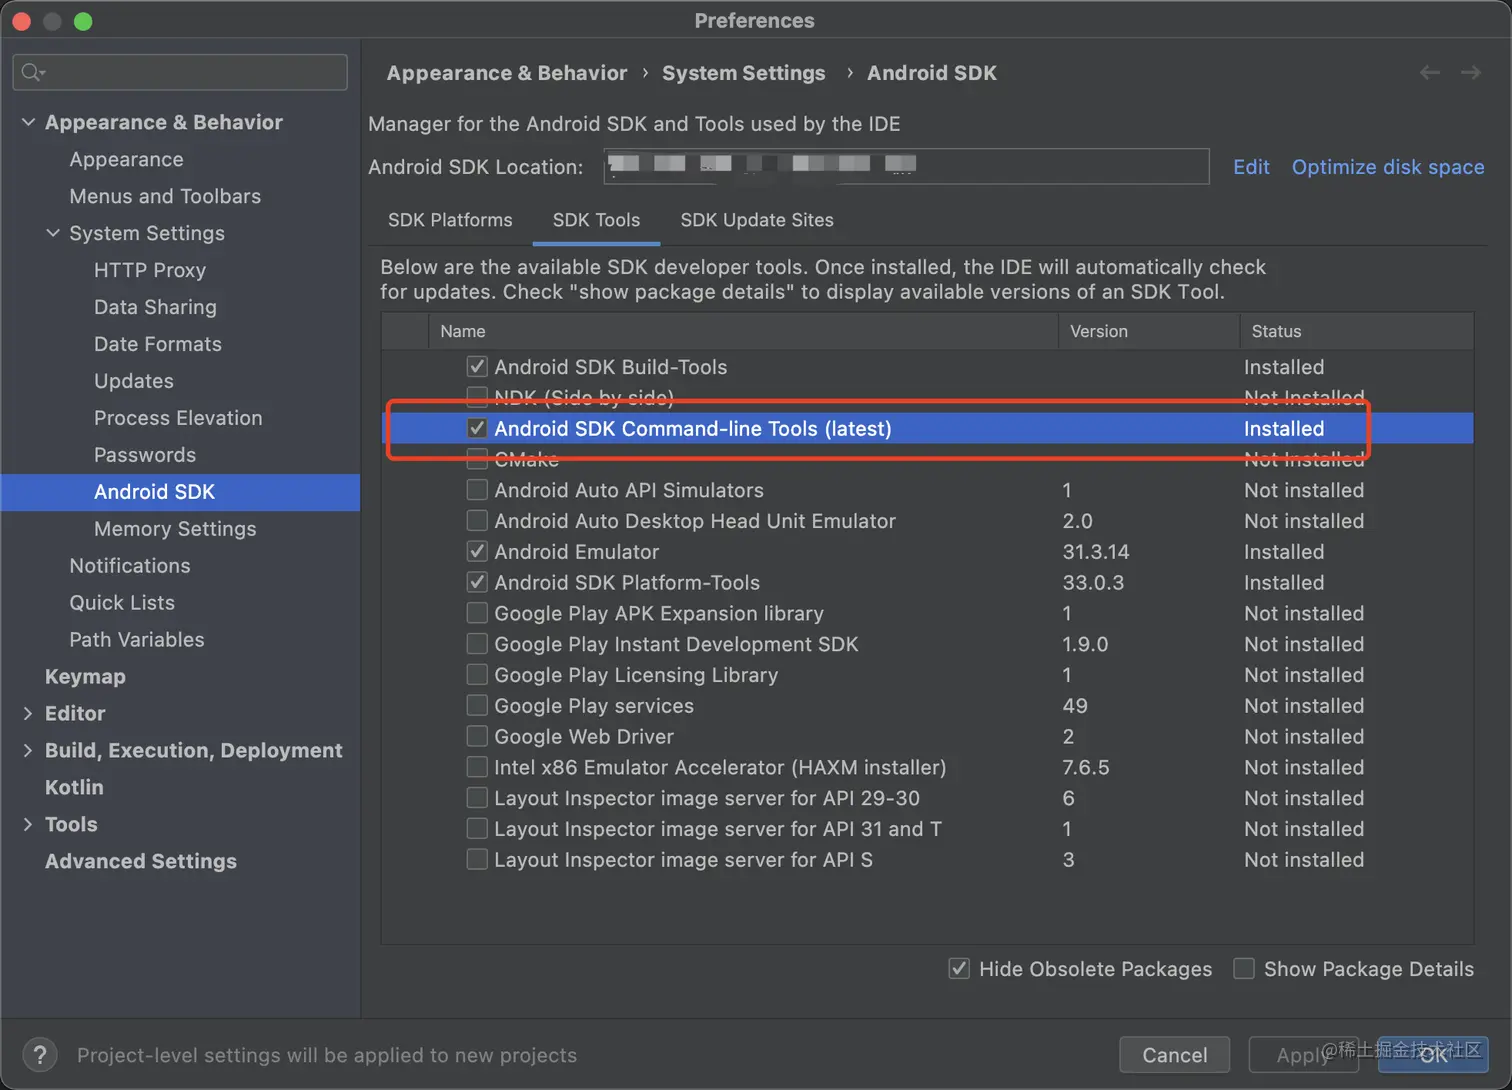Enable Show Package Details checkbox
The image size is (1512, 1090).
(x=1244, y=969)
